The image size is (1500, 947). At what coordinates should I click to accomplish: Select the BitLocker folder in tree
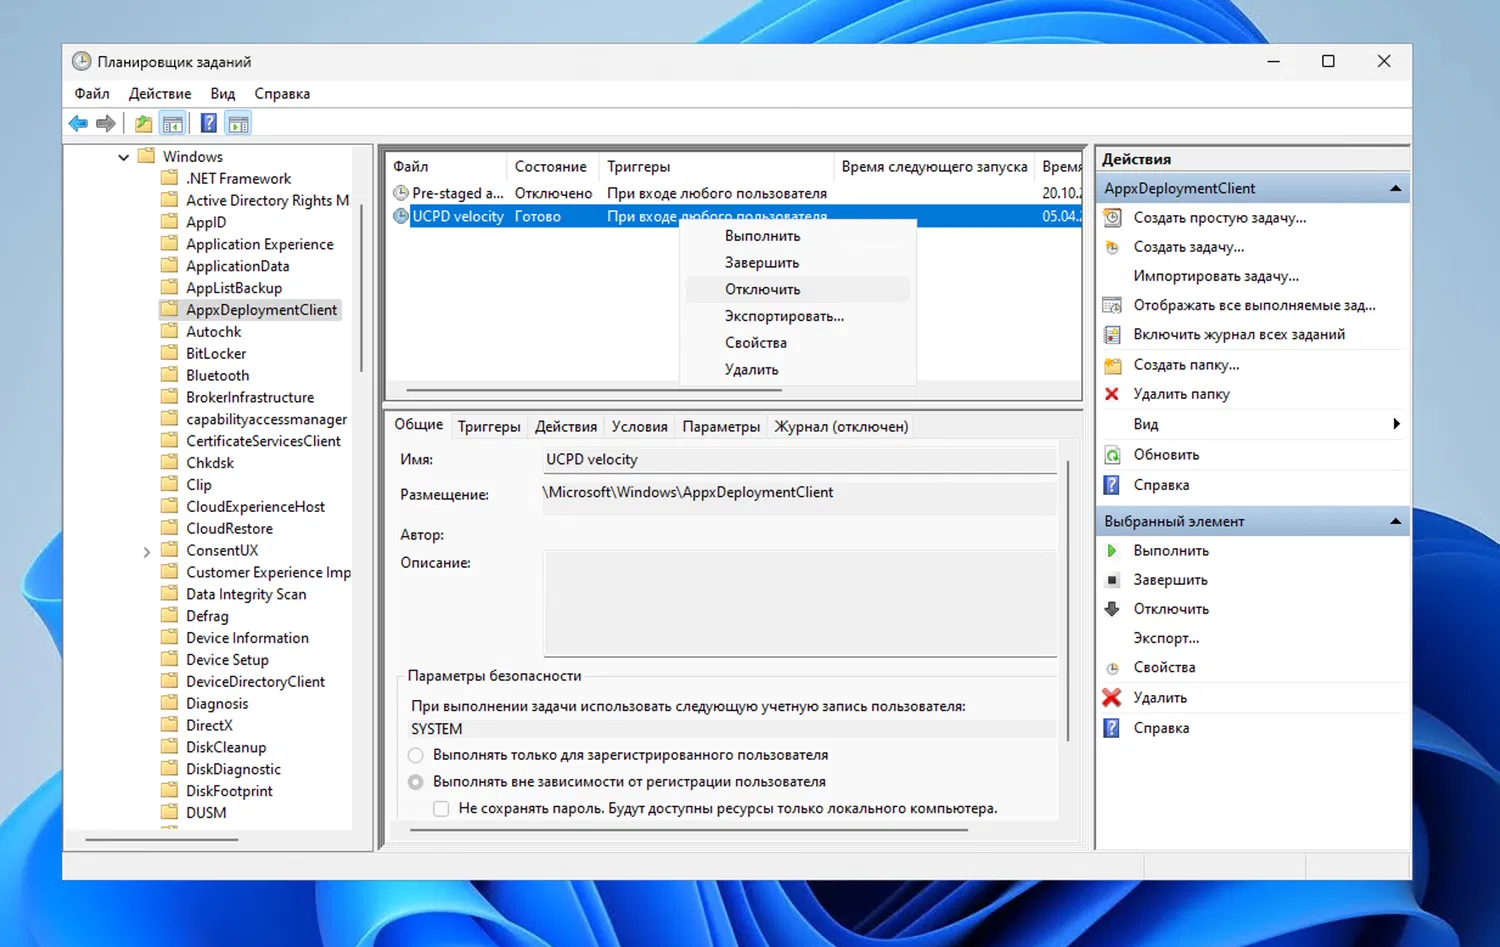216,354
